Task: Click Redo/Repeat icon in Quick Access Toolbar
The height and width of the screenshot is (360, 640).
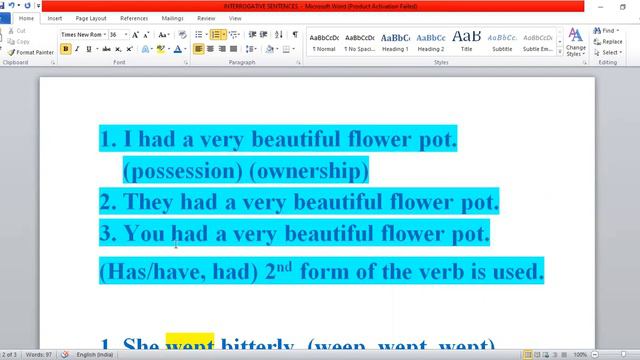Action: pos(27,6)
